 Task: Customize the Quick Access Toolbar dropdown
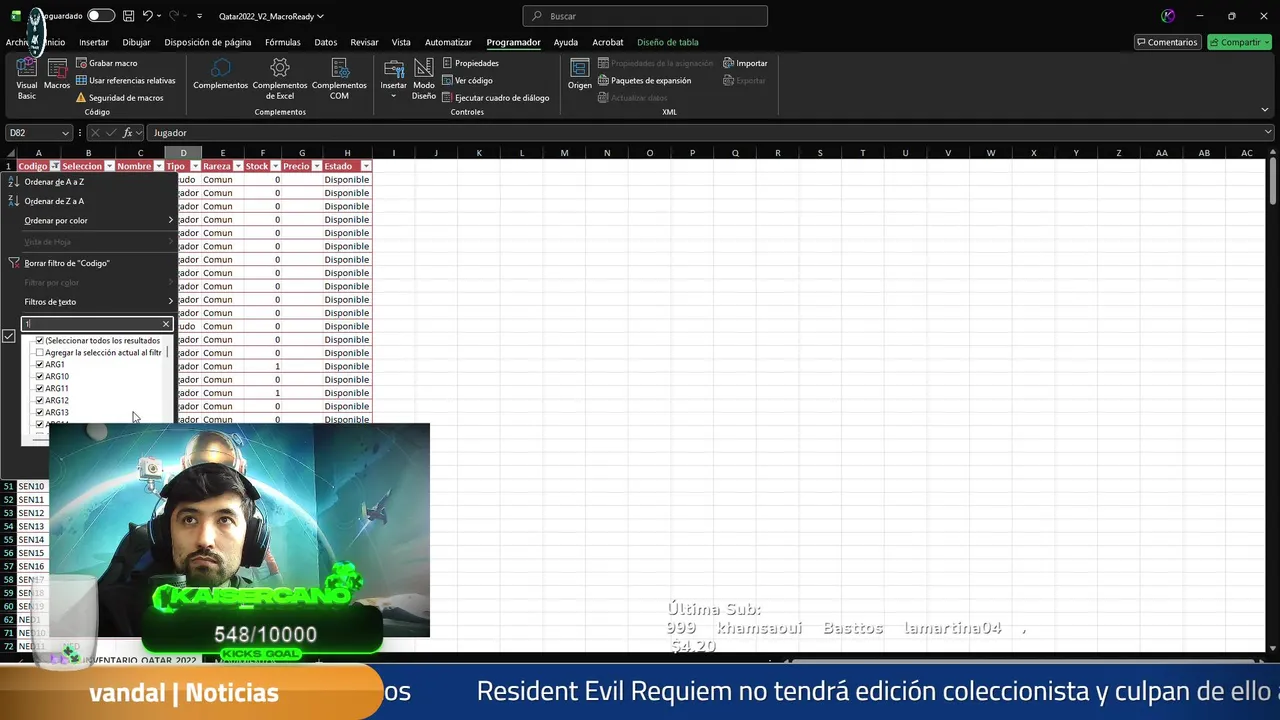199,16
